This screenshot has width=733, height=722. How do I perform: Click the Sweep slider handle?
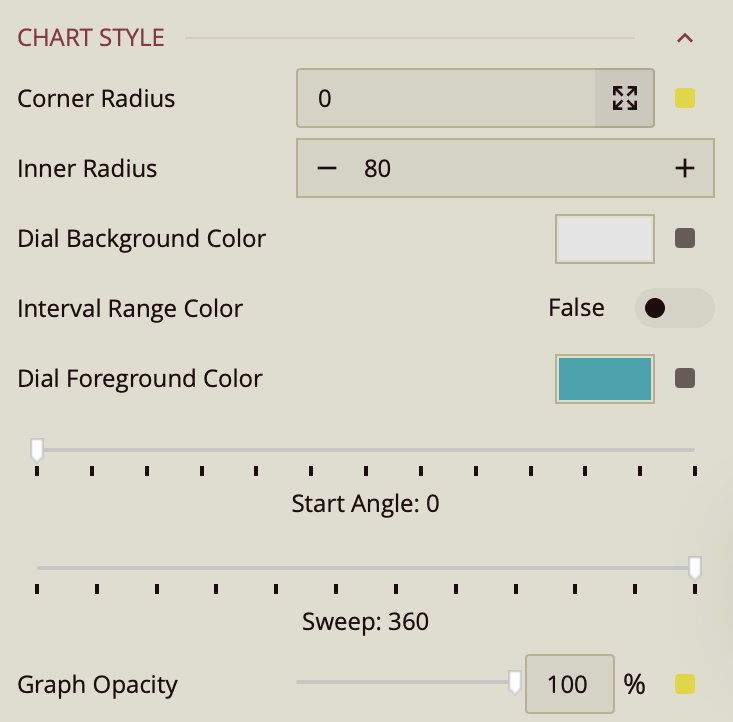coord(695,568)
